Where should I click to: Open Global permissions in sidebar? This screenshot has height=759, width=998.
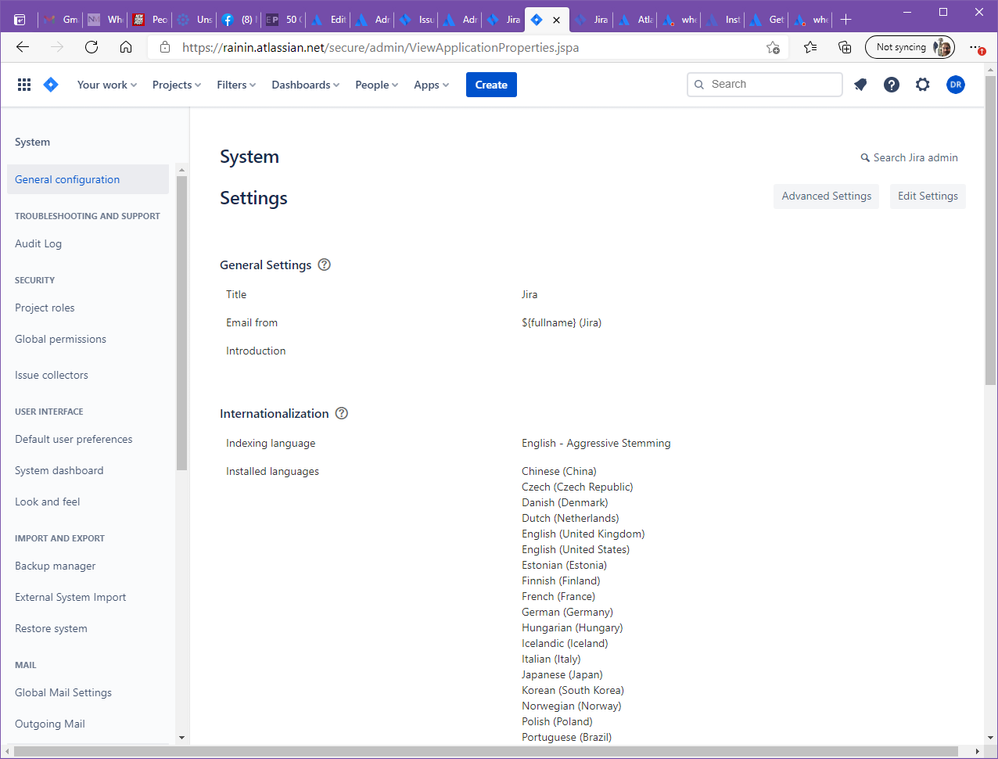click(60, 339)
